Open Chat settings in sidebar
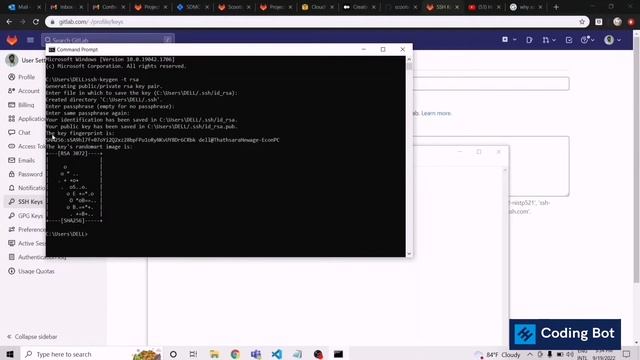 (24, 132)
